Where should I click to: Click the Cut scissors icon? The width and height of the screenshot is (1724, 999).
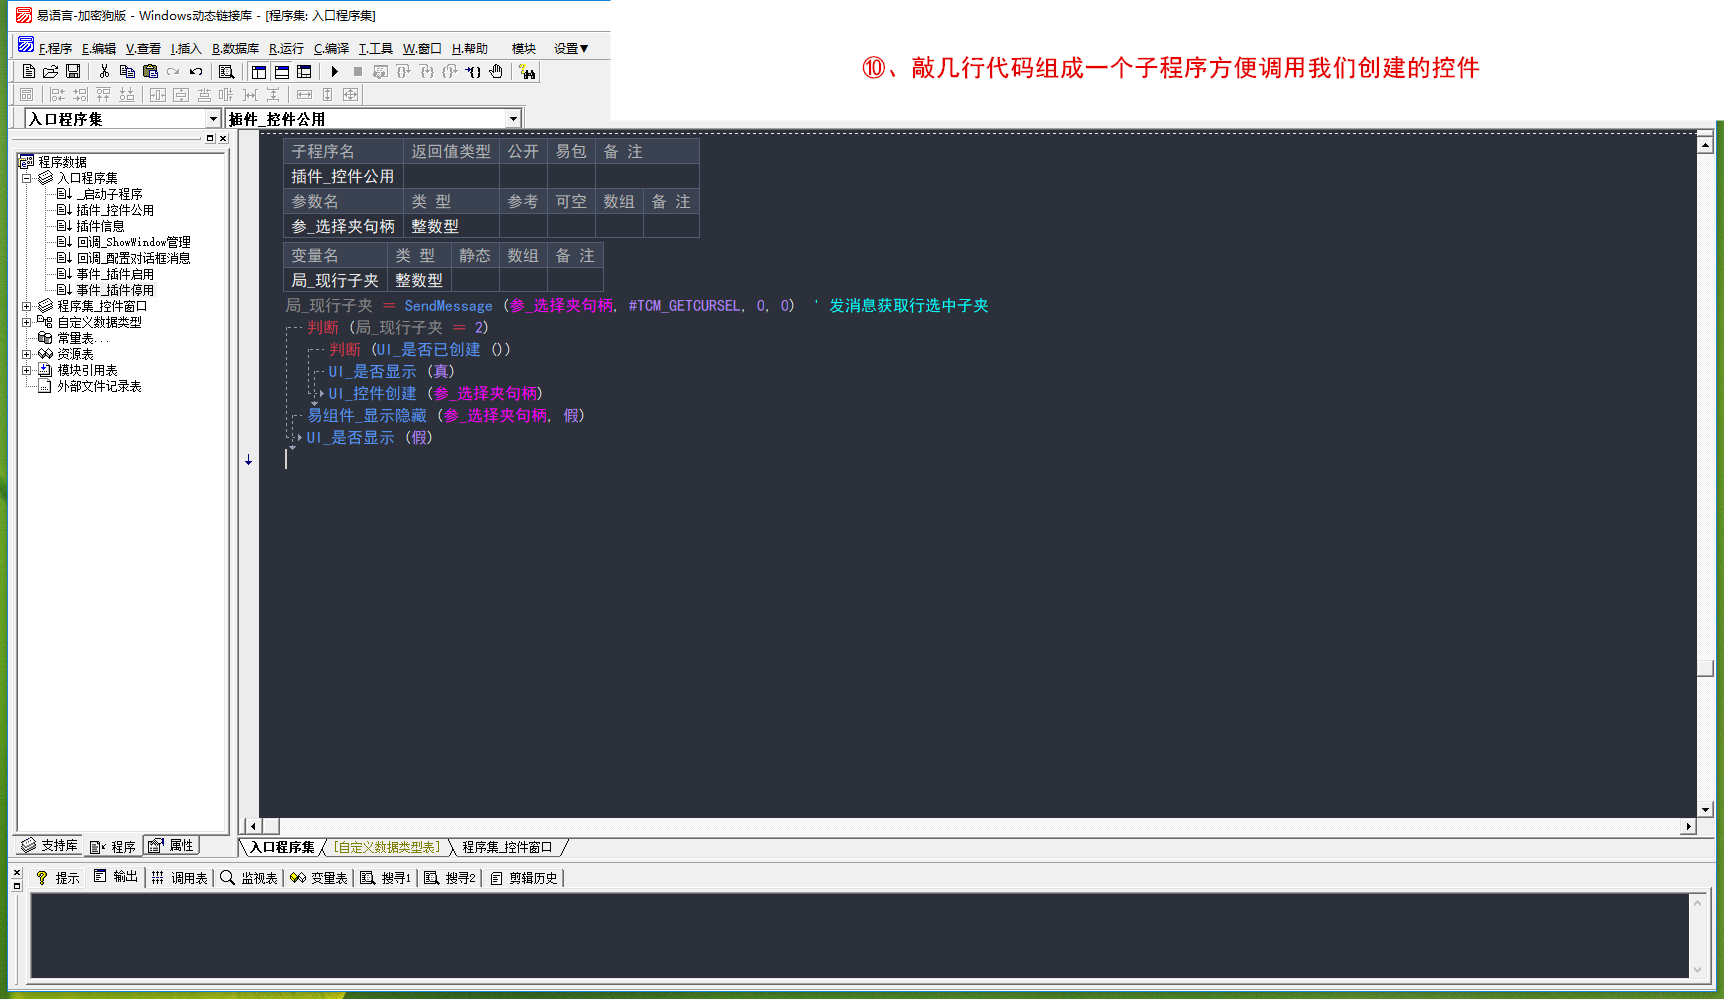point(104,72)
